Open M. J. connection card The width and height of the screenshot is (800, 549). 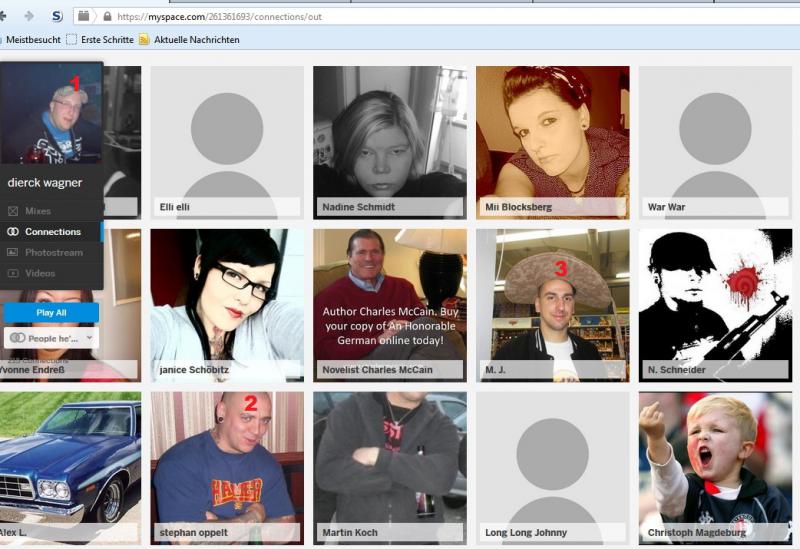553,305
